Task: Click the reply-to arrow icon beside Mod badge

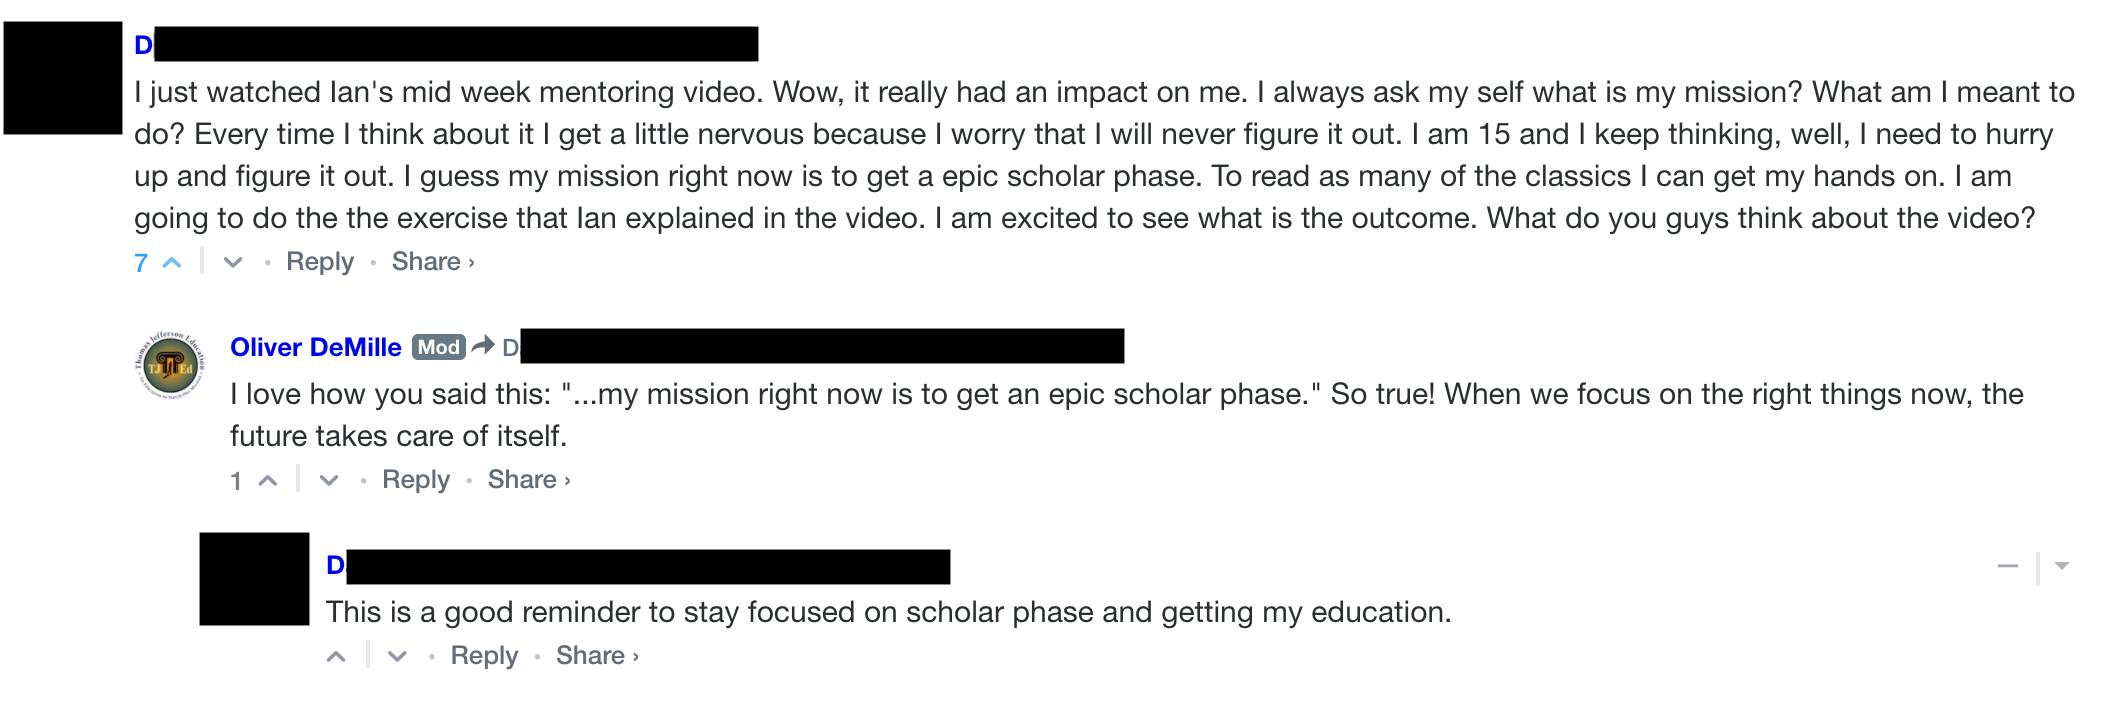Action: (483, 346)
